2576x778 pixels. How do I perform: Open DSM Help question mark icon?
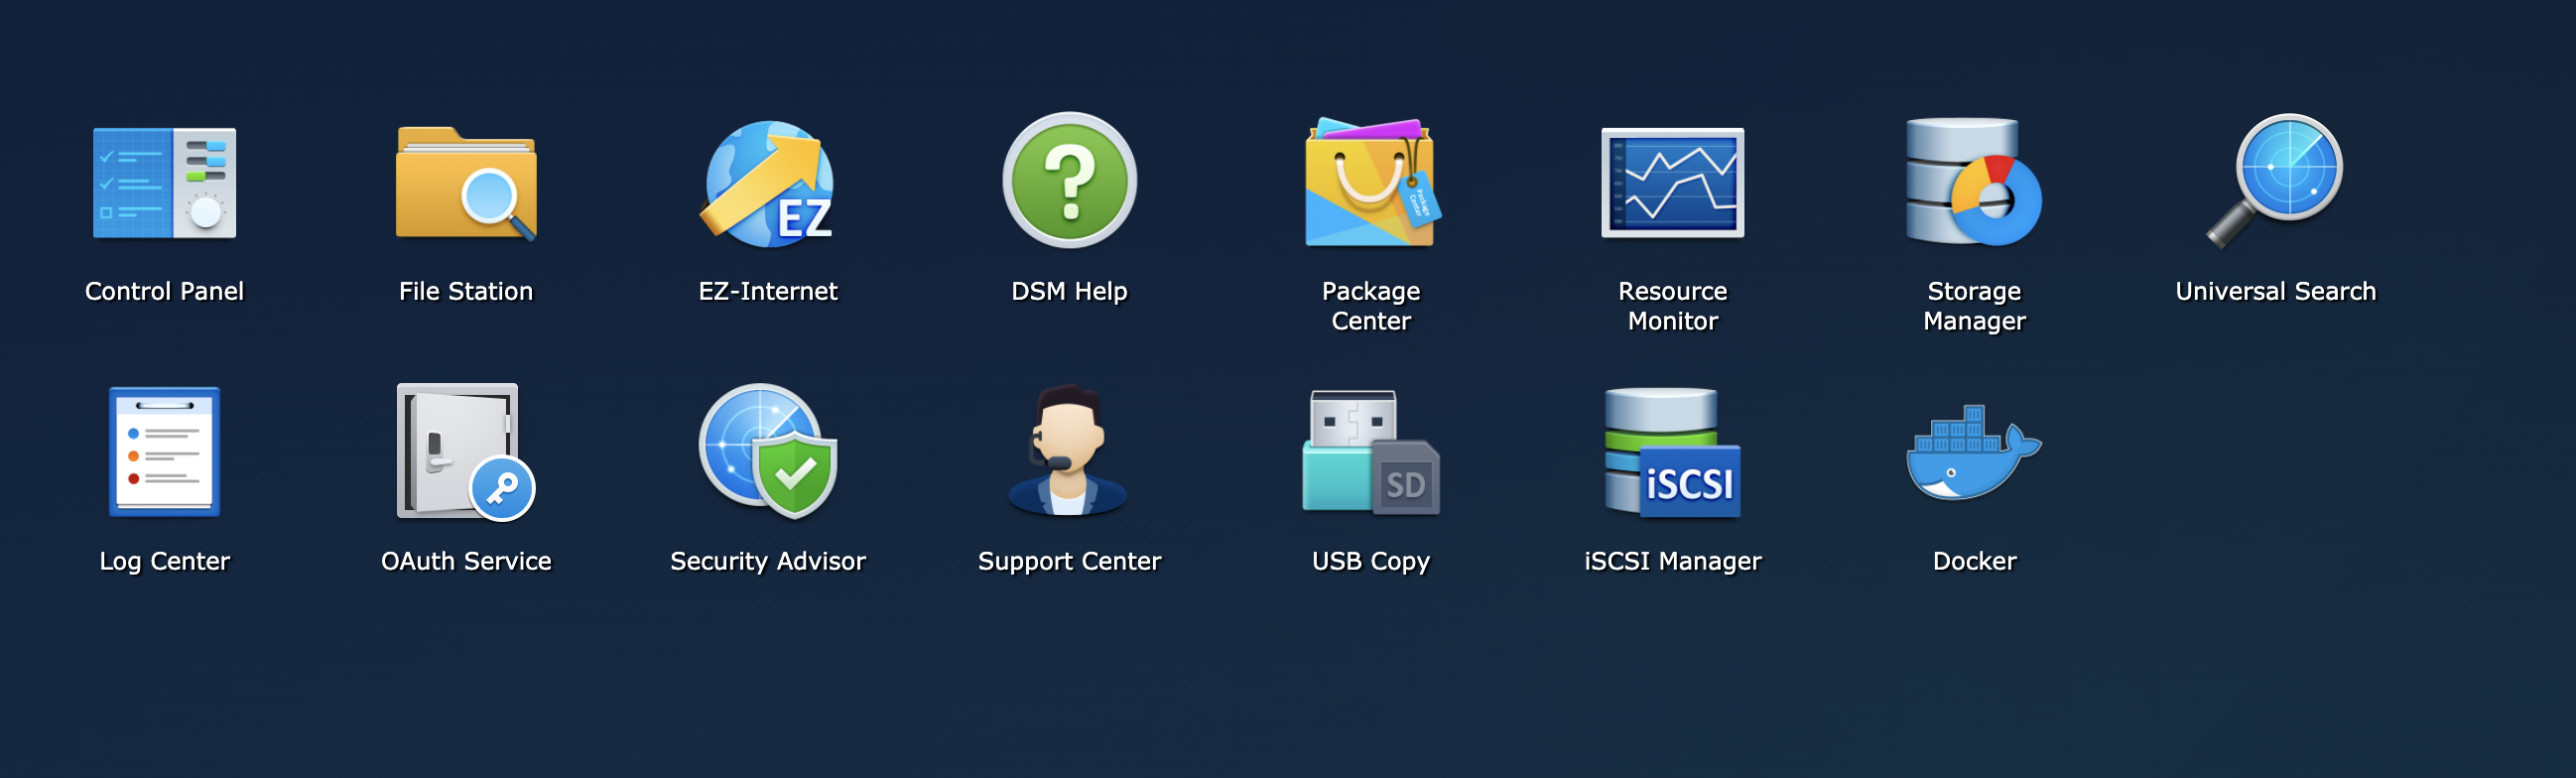tap(1069, 180)
